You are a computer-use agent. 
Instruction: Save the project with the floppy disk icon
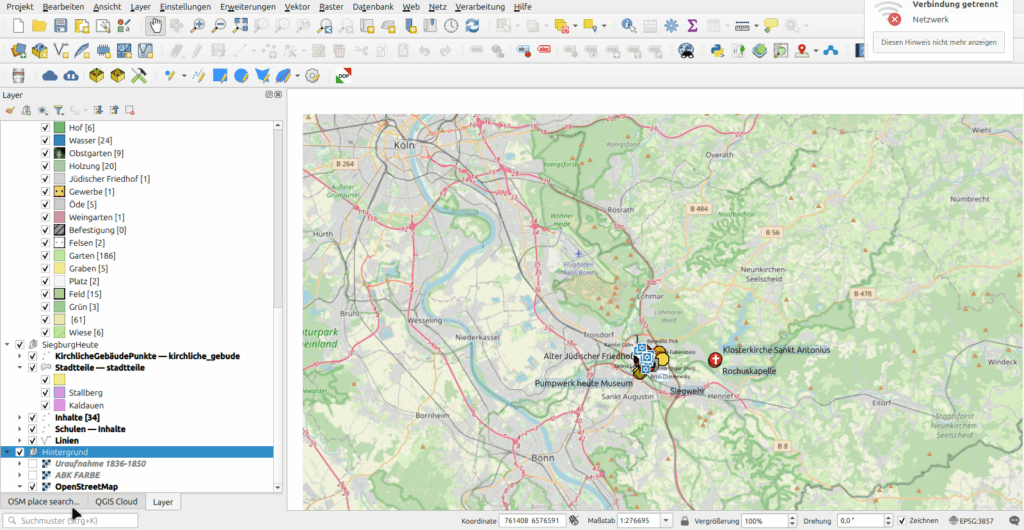[61, 25]
